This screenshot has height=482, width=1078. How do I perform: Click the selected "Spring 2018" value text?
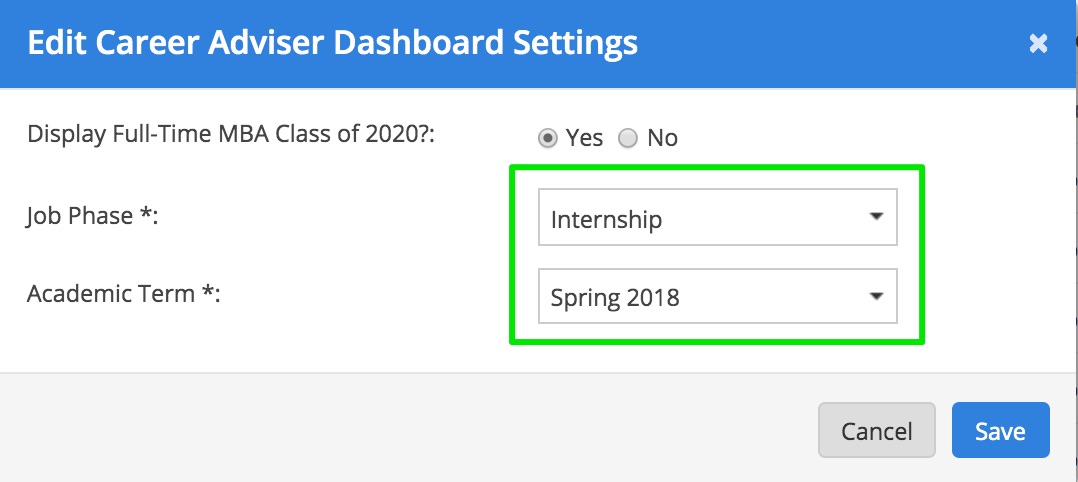pyautogui.click(x=615, y=297)
